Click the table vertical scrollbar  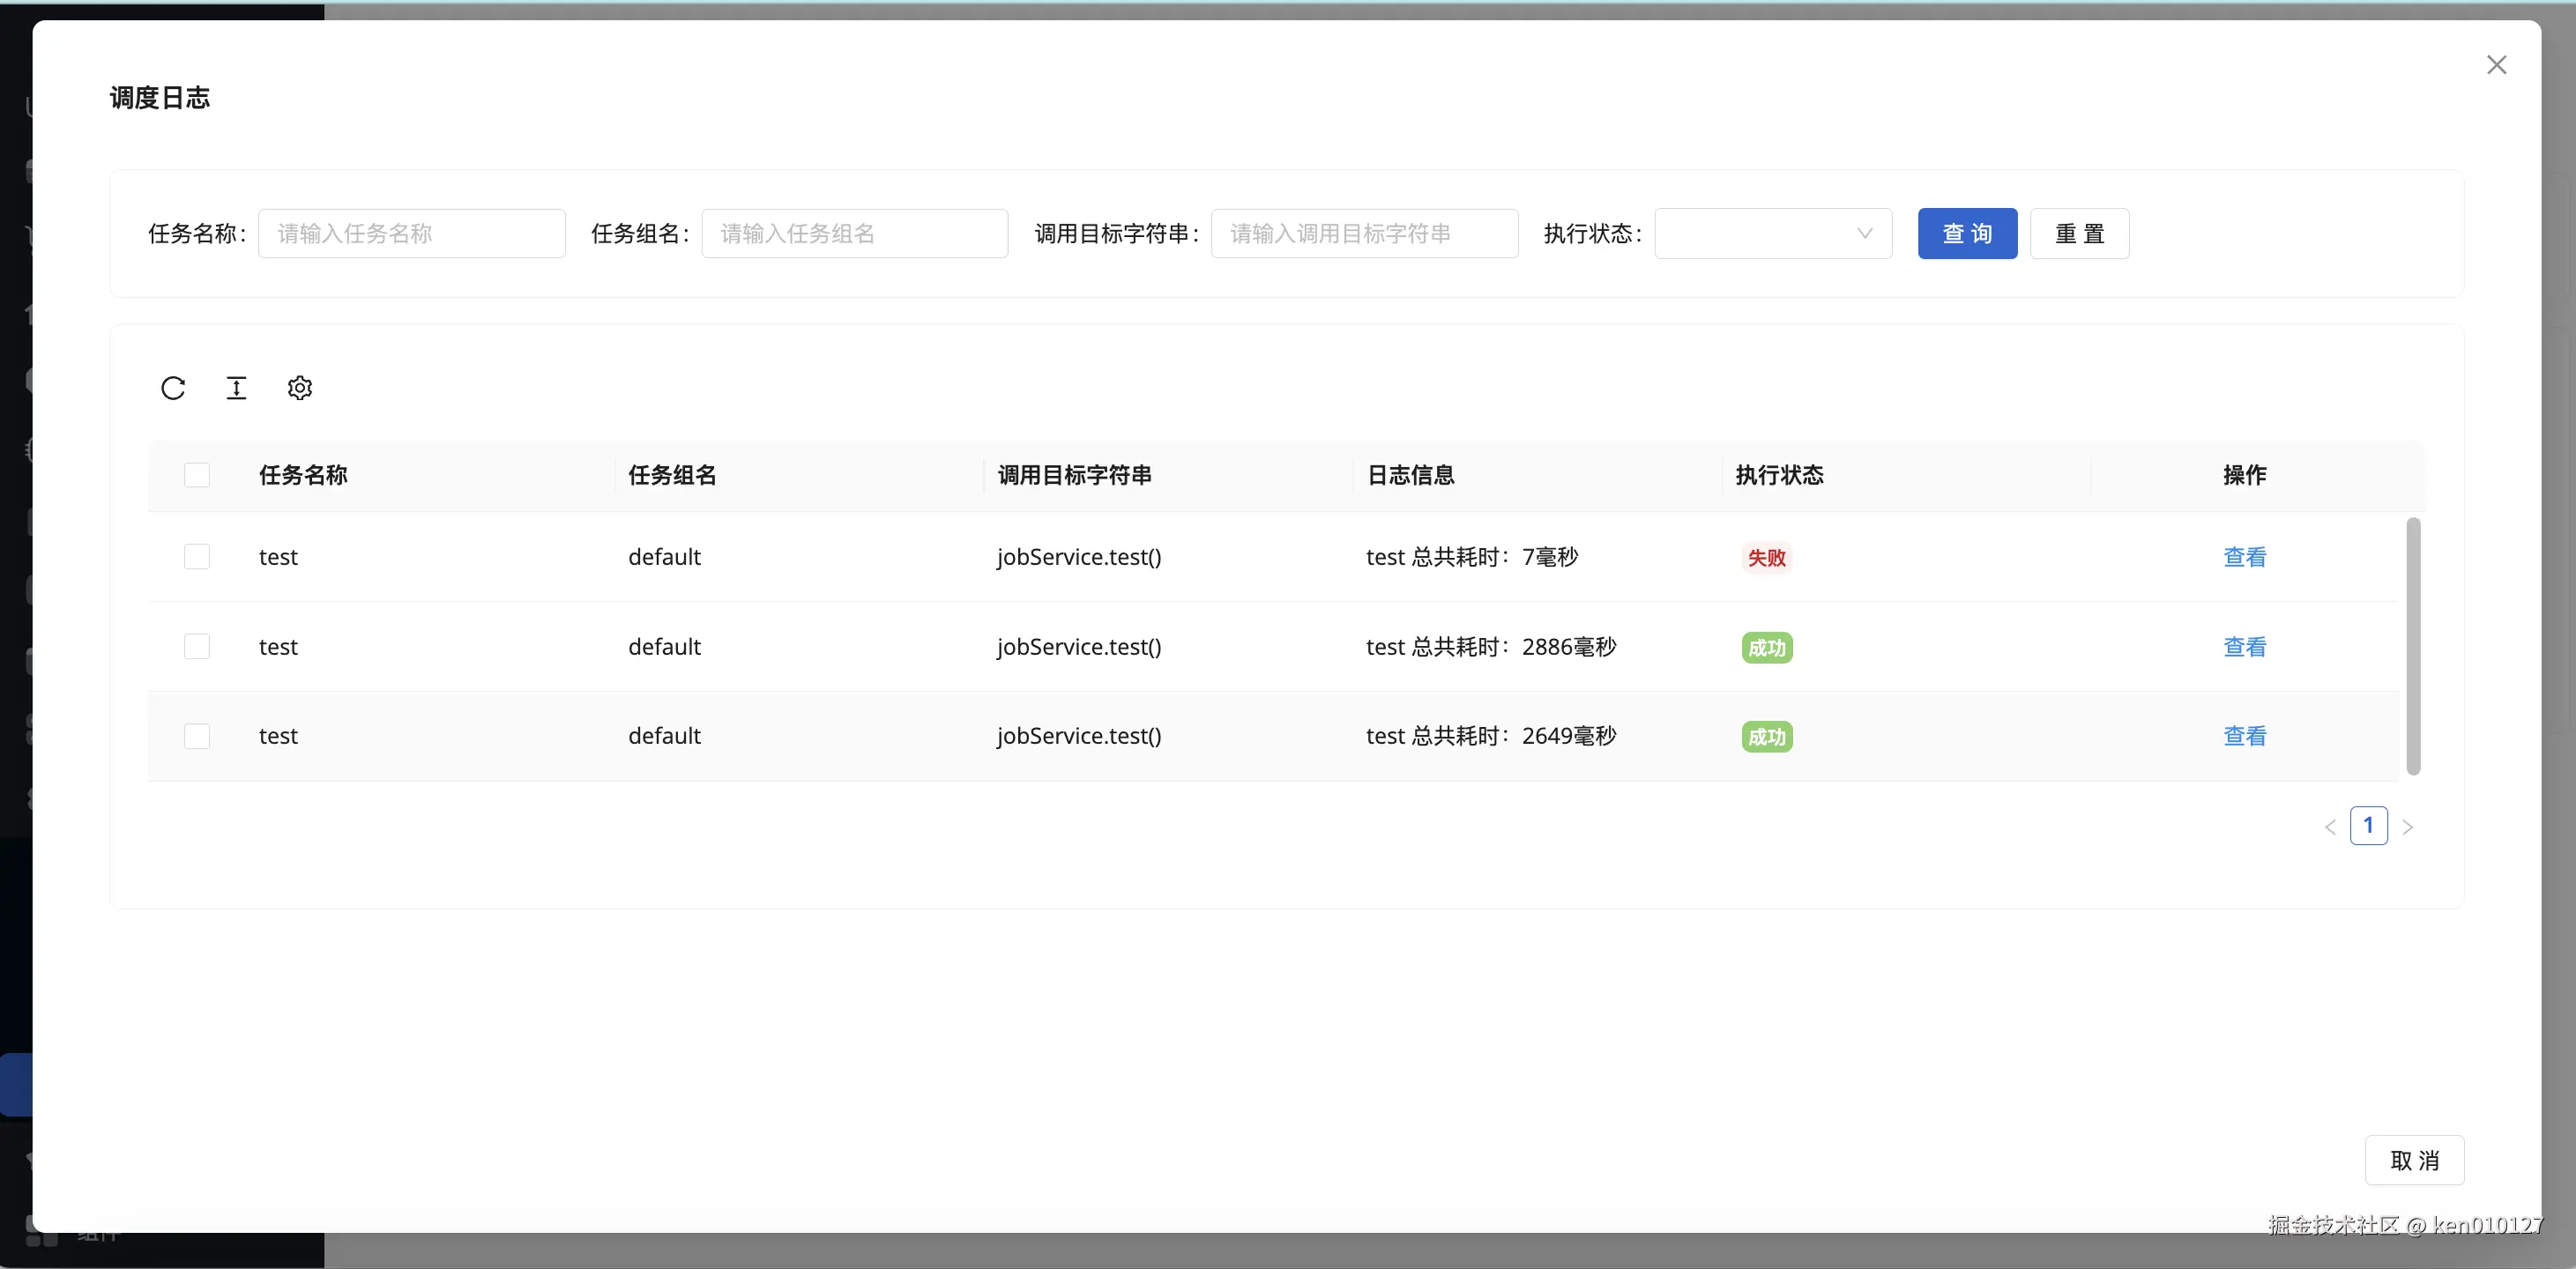(x=2413, y=646)
